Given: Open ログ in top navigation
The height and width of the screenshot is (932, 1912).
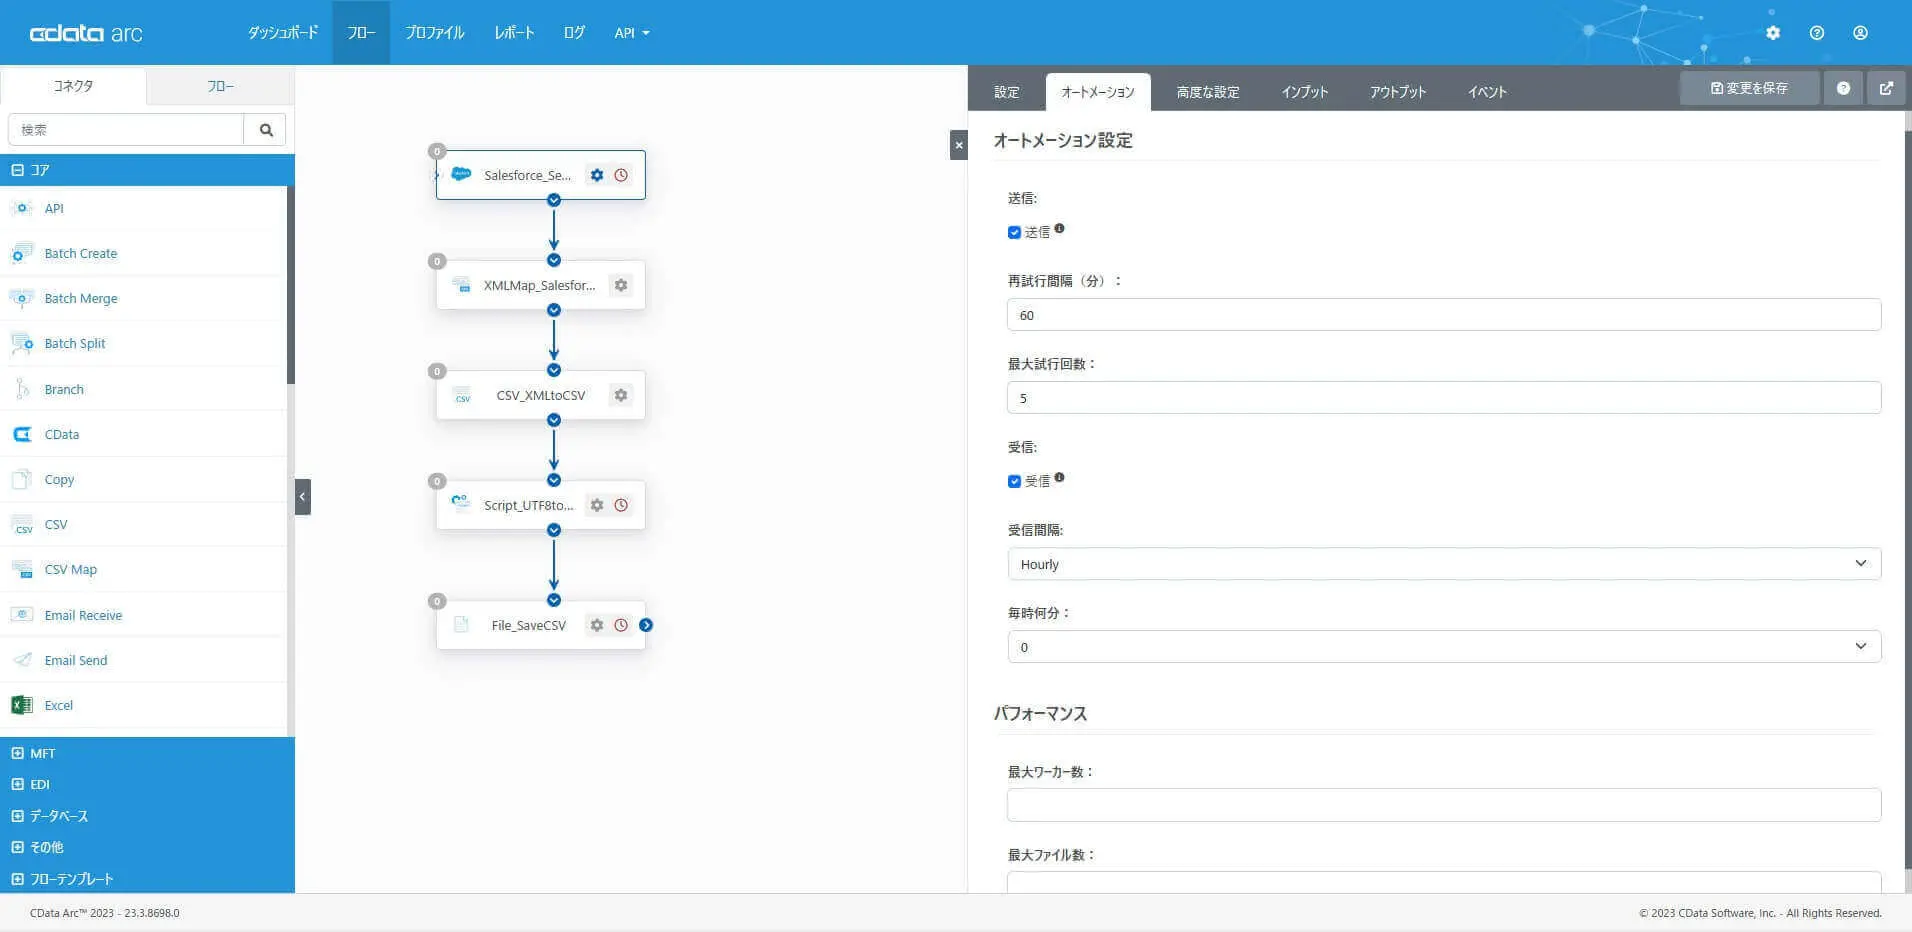Looking at the screenshot, I should coord(574,33).
